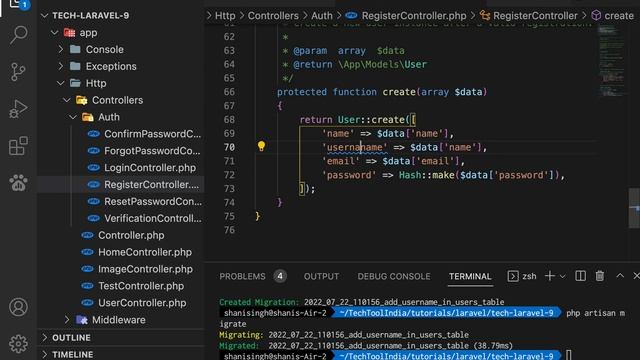Switch to the OUTPUT tab
This screenshot has height=360, width=640.
click(321, 276)
